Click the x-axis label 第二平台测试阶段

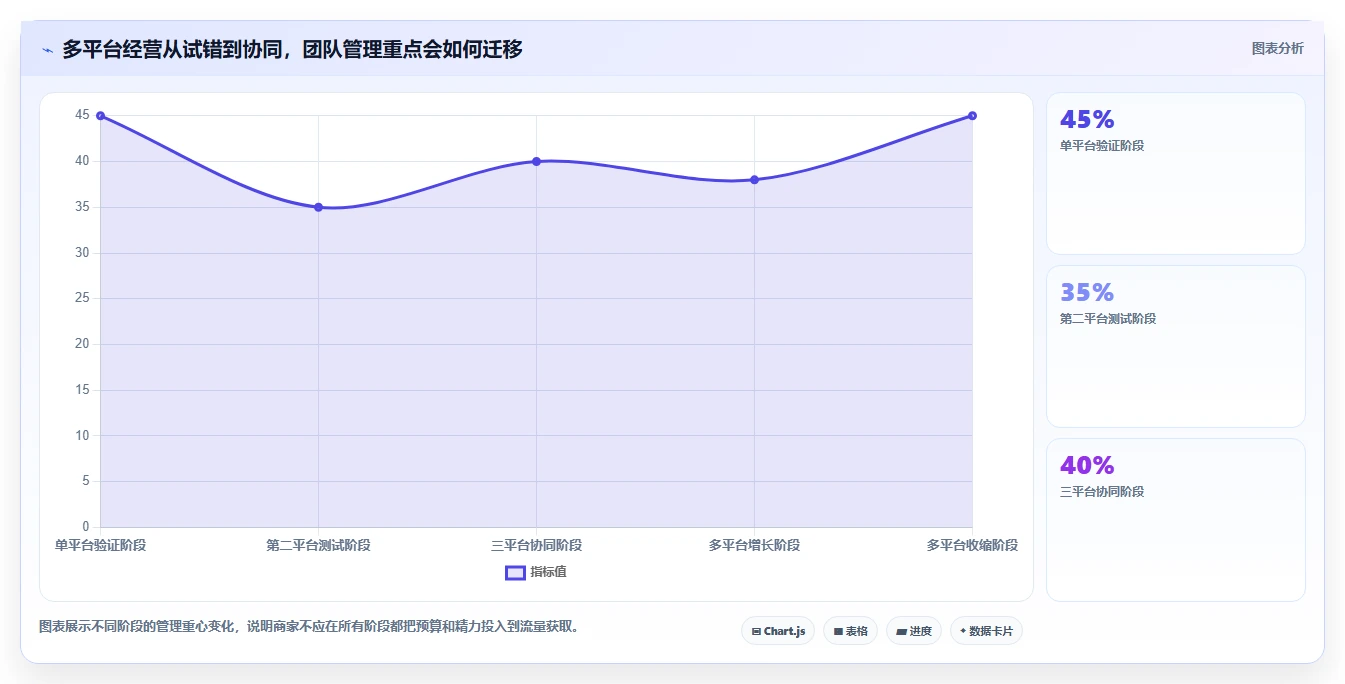(318, 545)
